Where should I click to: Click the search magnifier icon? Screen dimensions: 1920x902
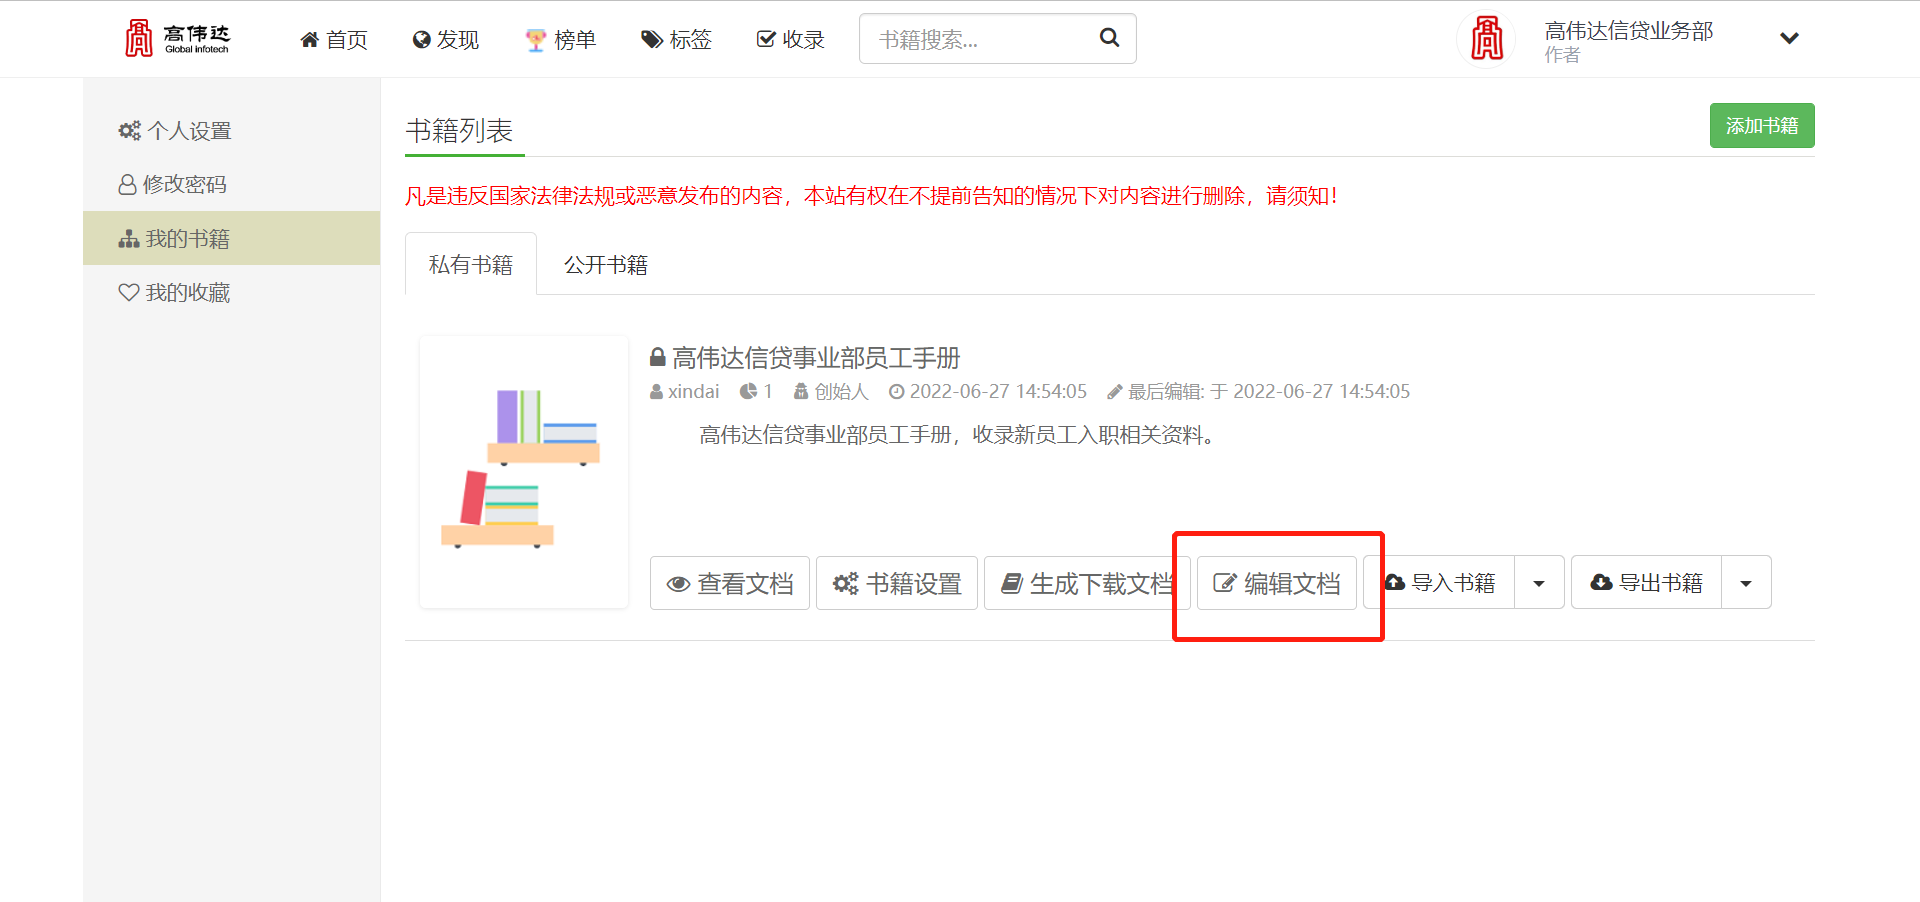(x=1109, y=38)
